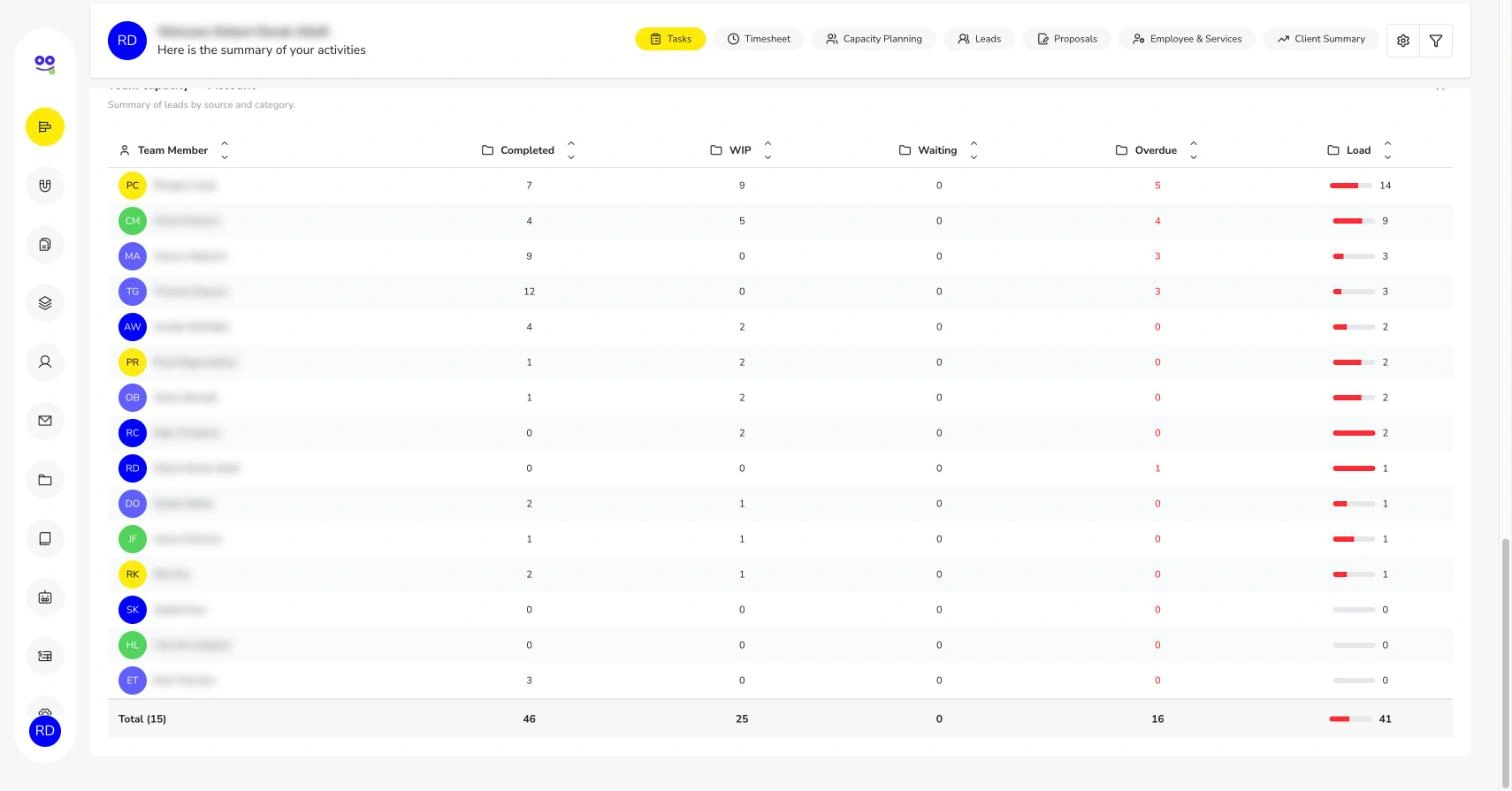Sort by the Overdue column

(x=1194, y=150)
